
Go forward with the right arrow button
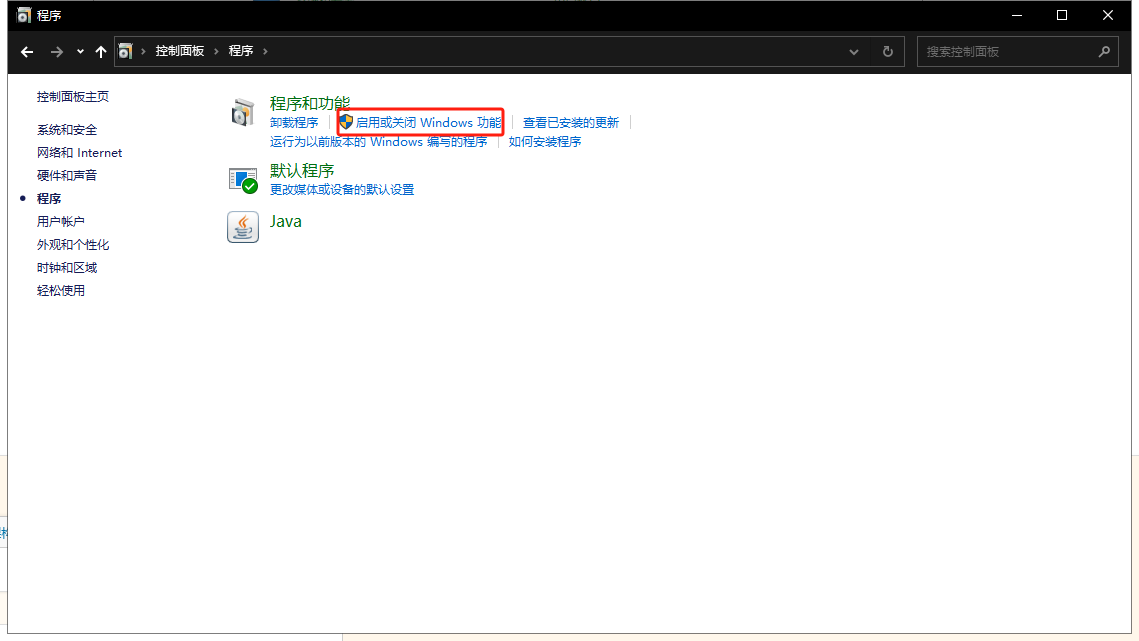tap(57, 52)
